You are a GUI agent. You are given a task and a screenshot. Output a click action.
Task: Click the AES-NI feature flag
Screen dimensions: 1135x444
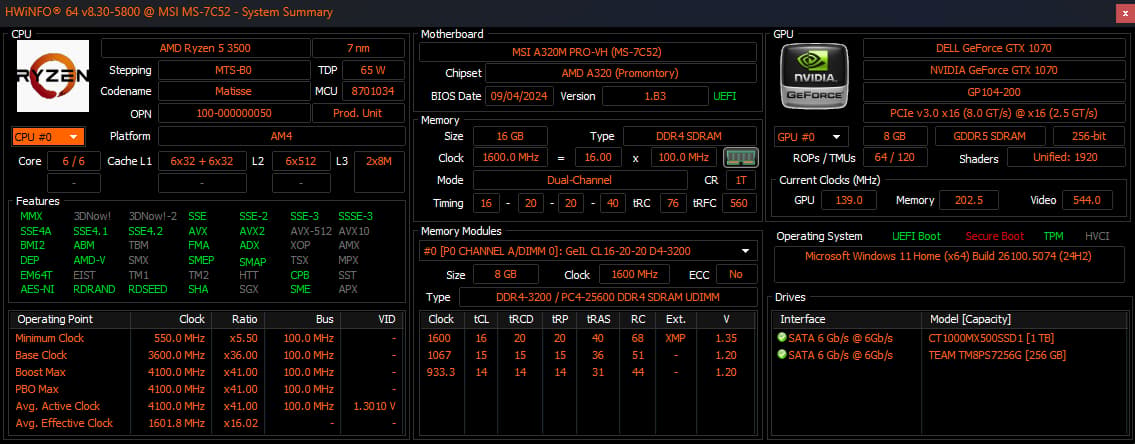(x=36, y=289)
